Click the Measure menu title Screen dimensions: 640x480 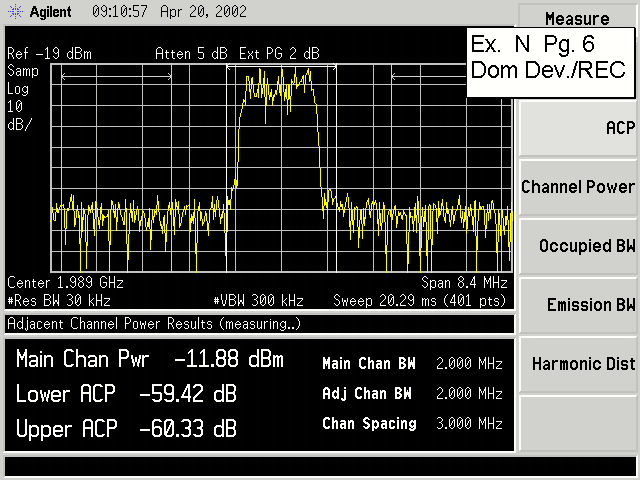click(578, 19)
